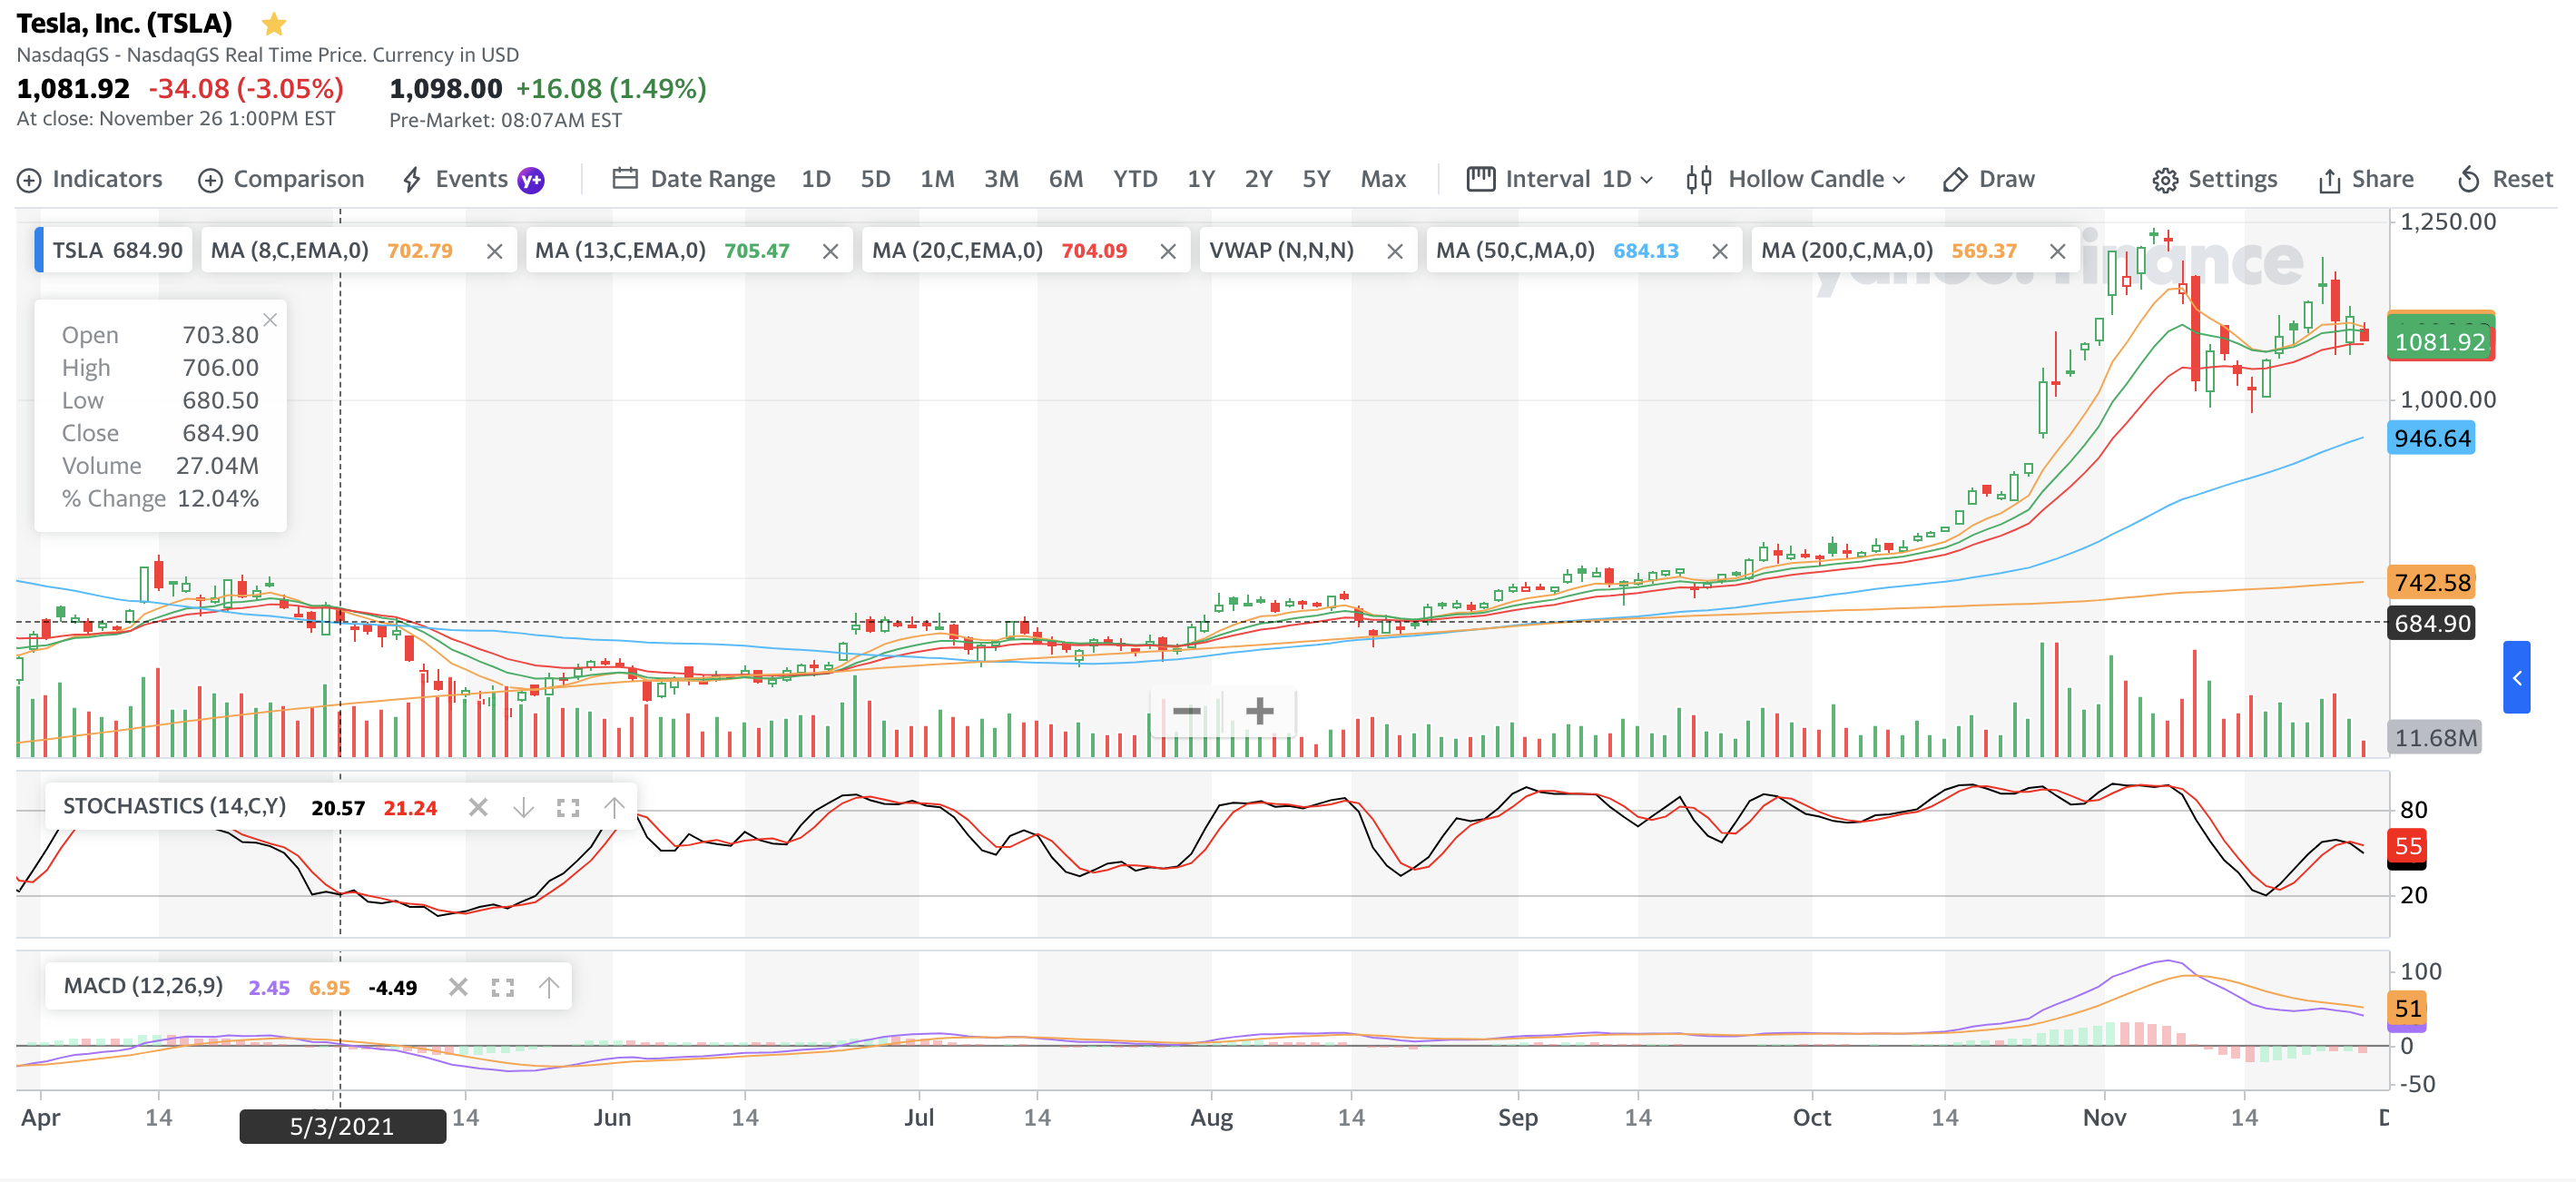Click the Jul label on time axis
The height and width of the screenshot is (1182, 2576).
pyautogui.click(x=918, y=1117)
